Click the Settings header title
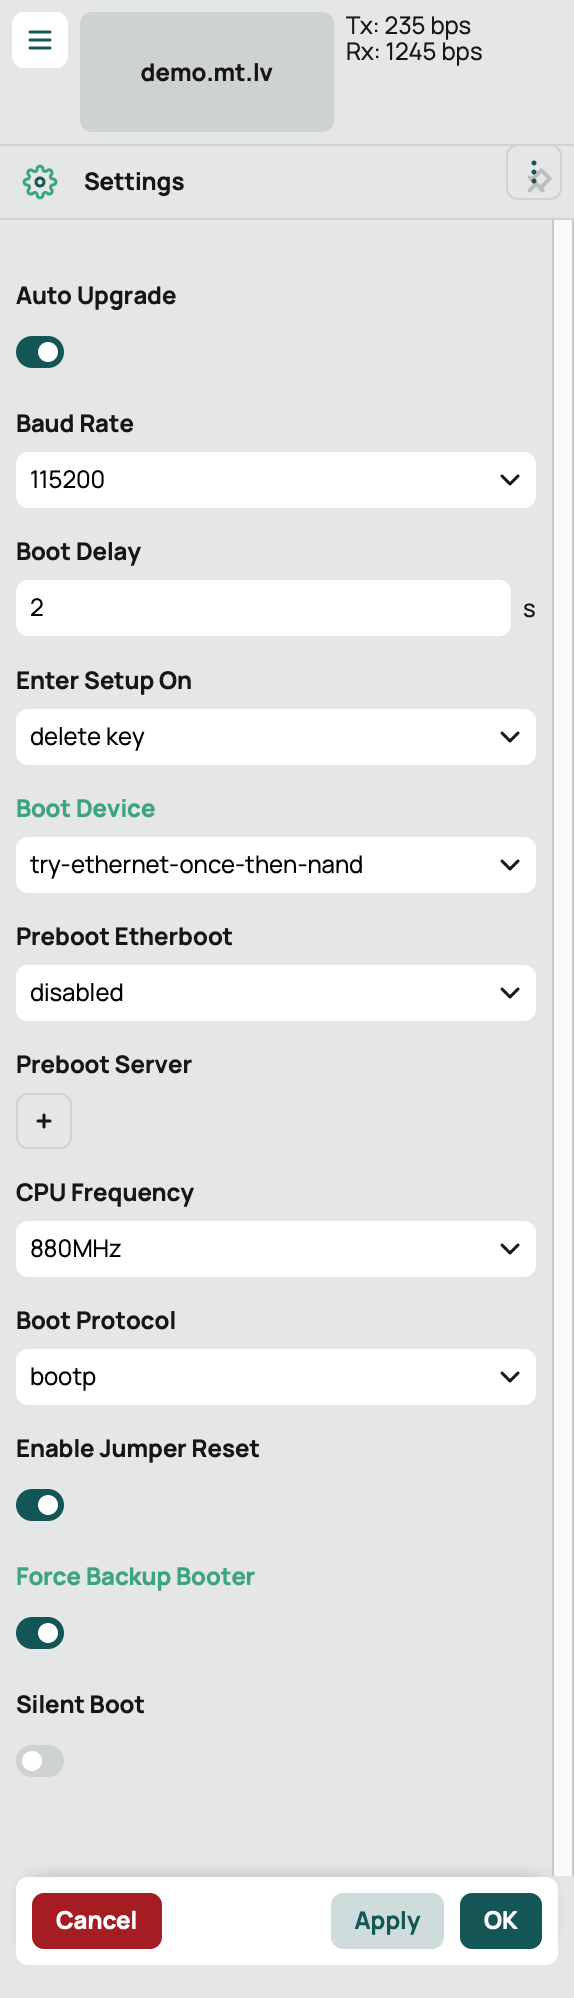This screenshot has height=1998, width=574. click(x=134, y=182)
